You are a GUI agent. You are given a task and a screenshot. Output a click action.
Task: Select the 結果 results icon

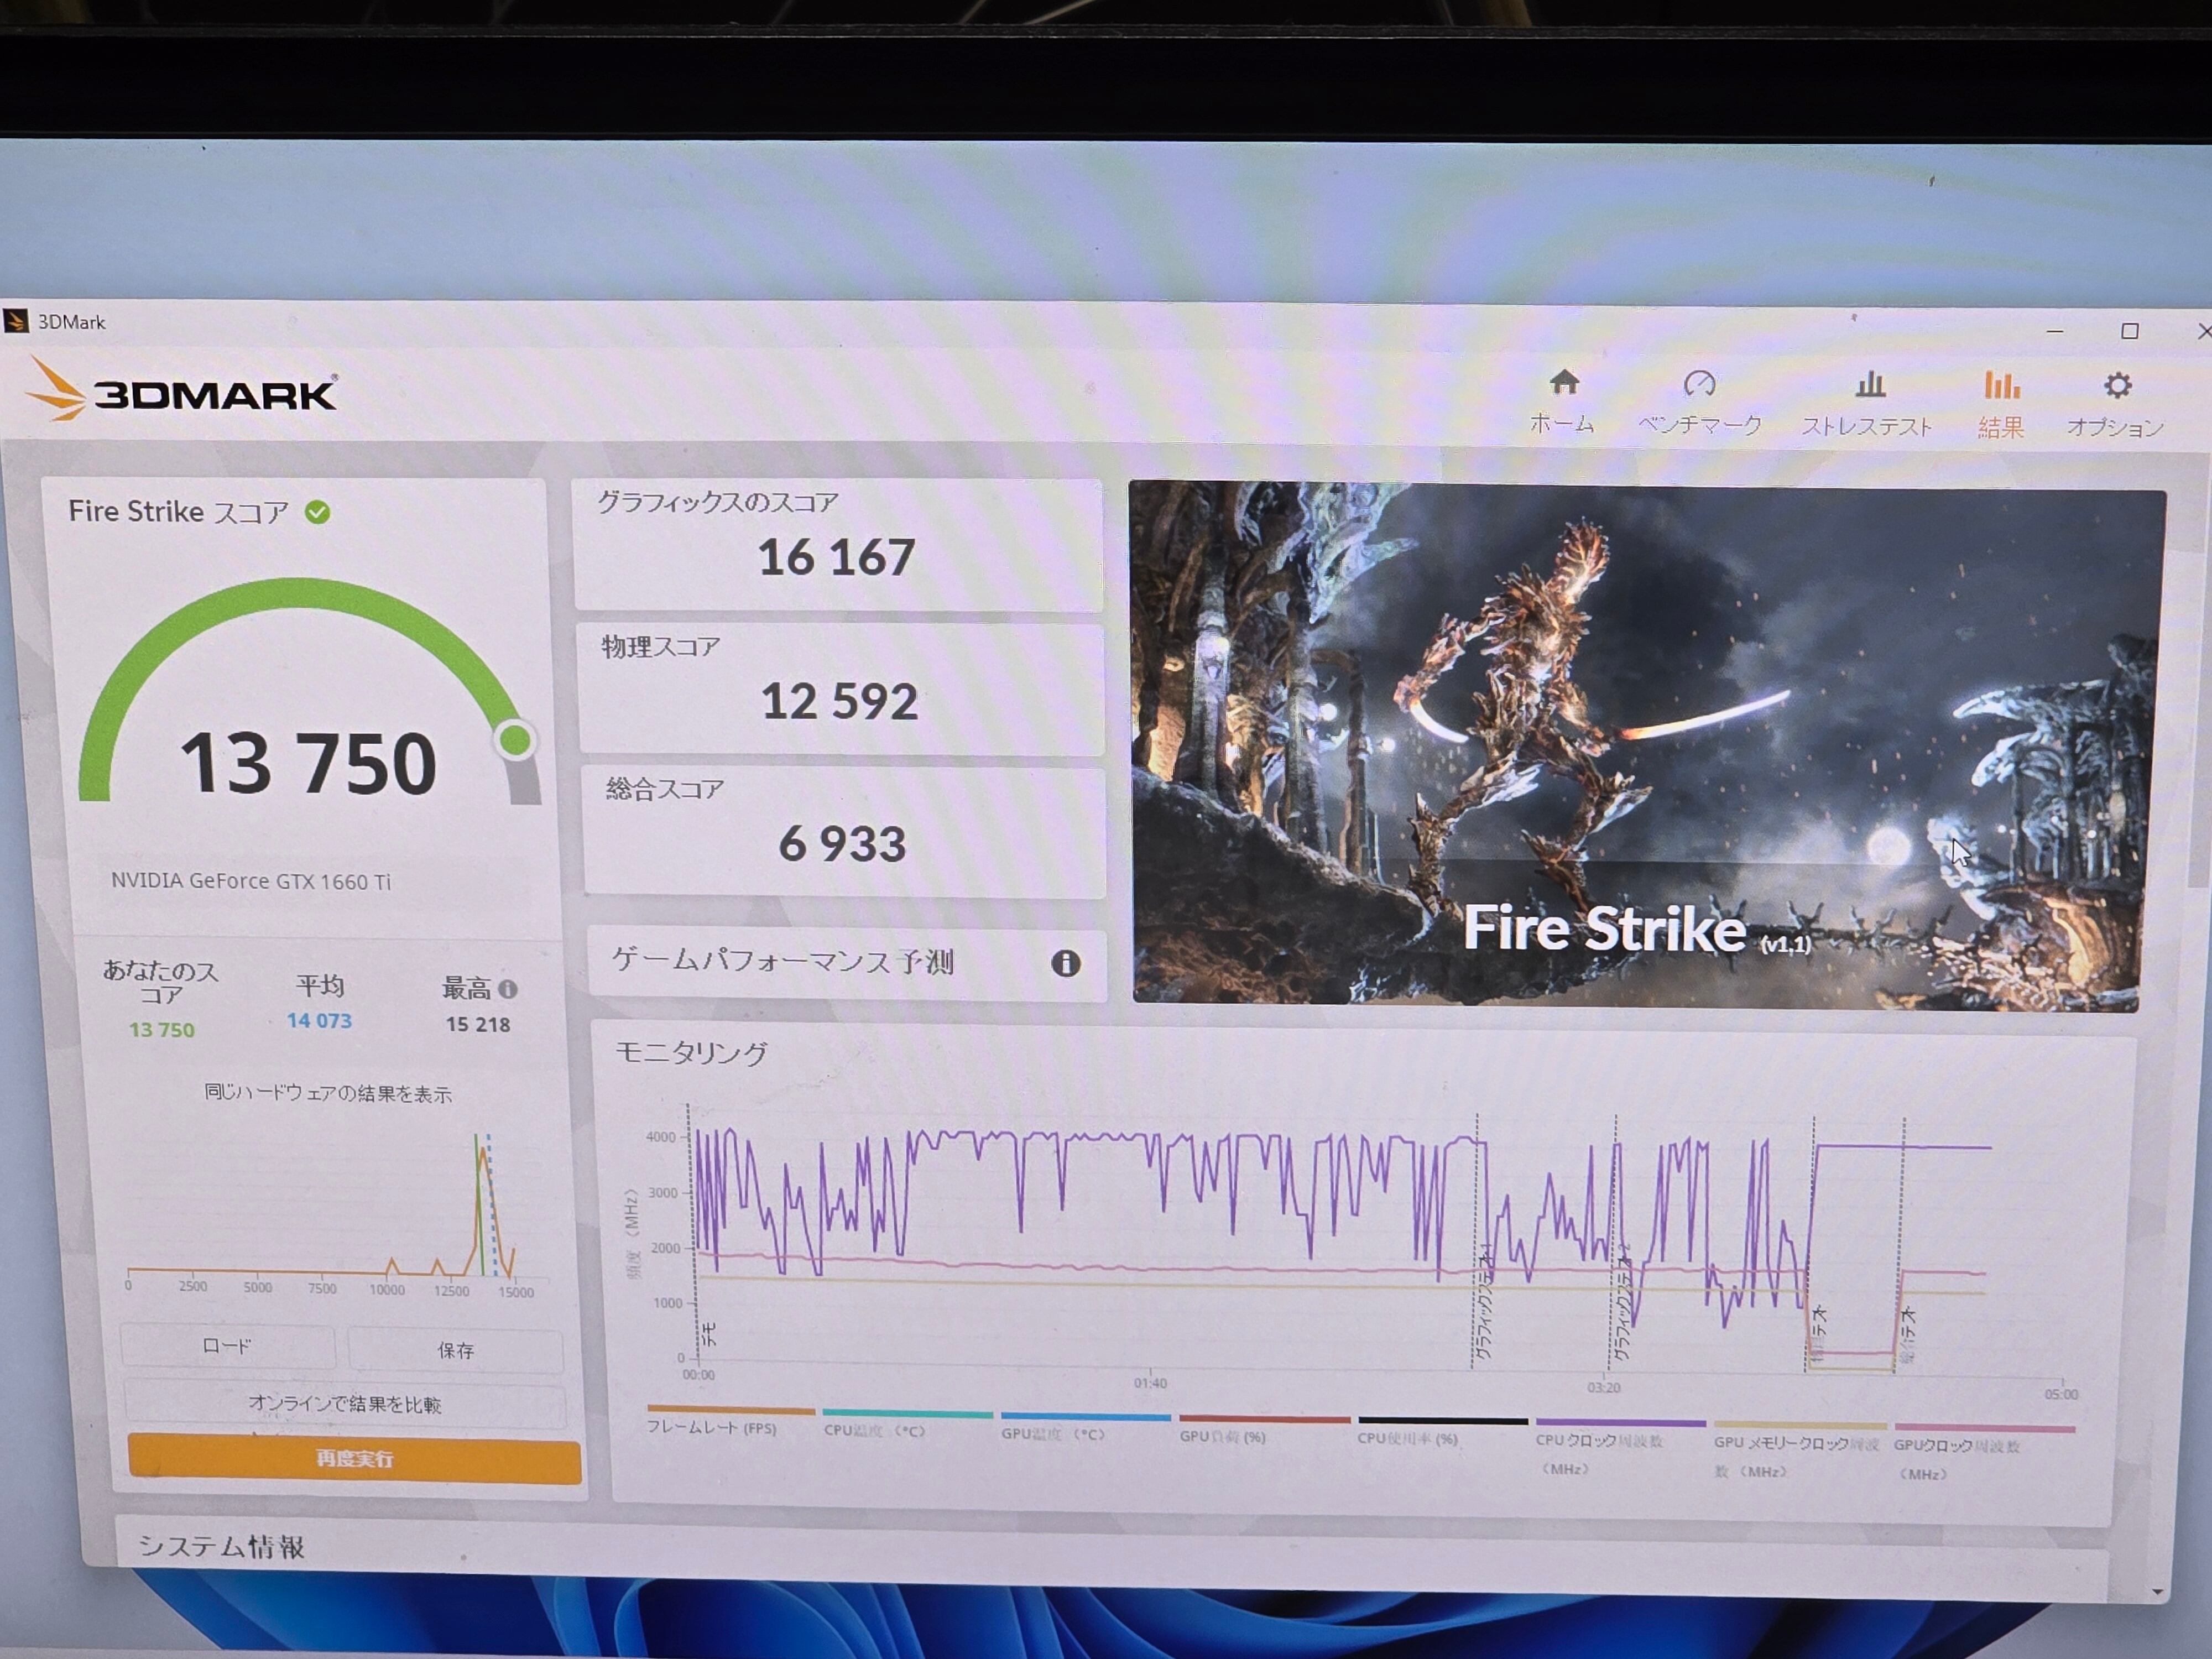coord(2000,387)
